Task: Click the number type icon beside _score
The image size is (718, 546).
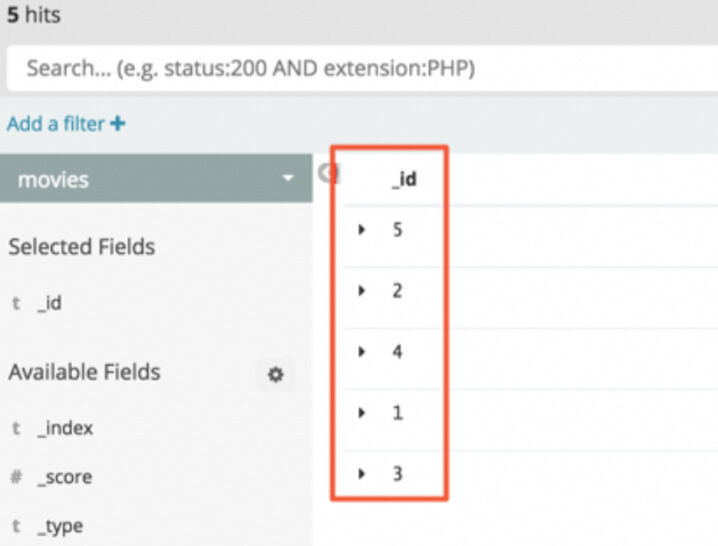Action: 17,478
